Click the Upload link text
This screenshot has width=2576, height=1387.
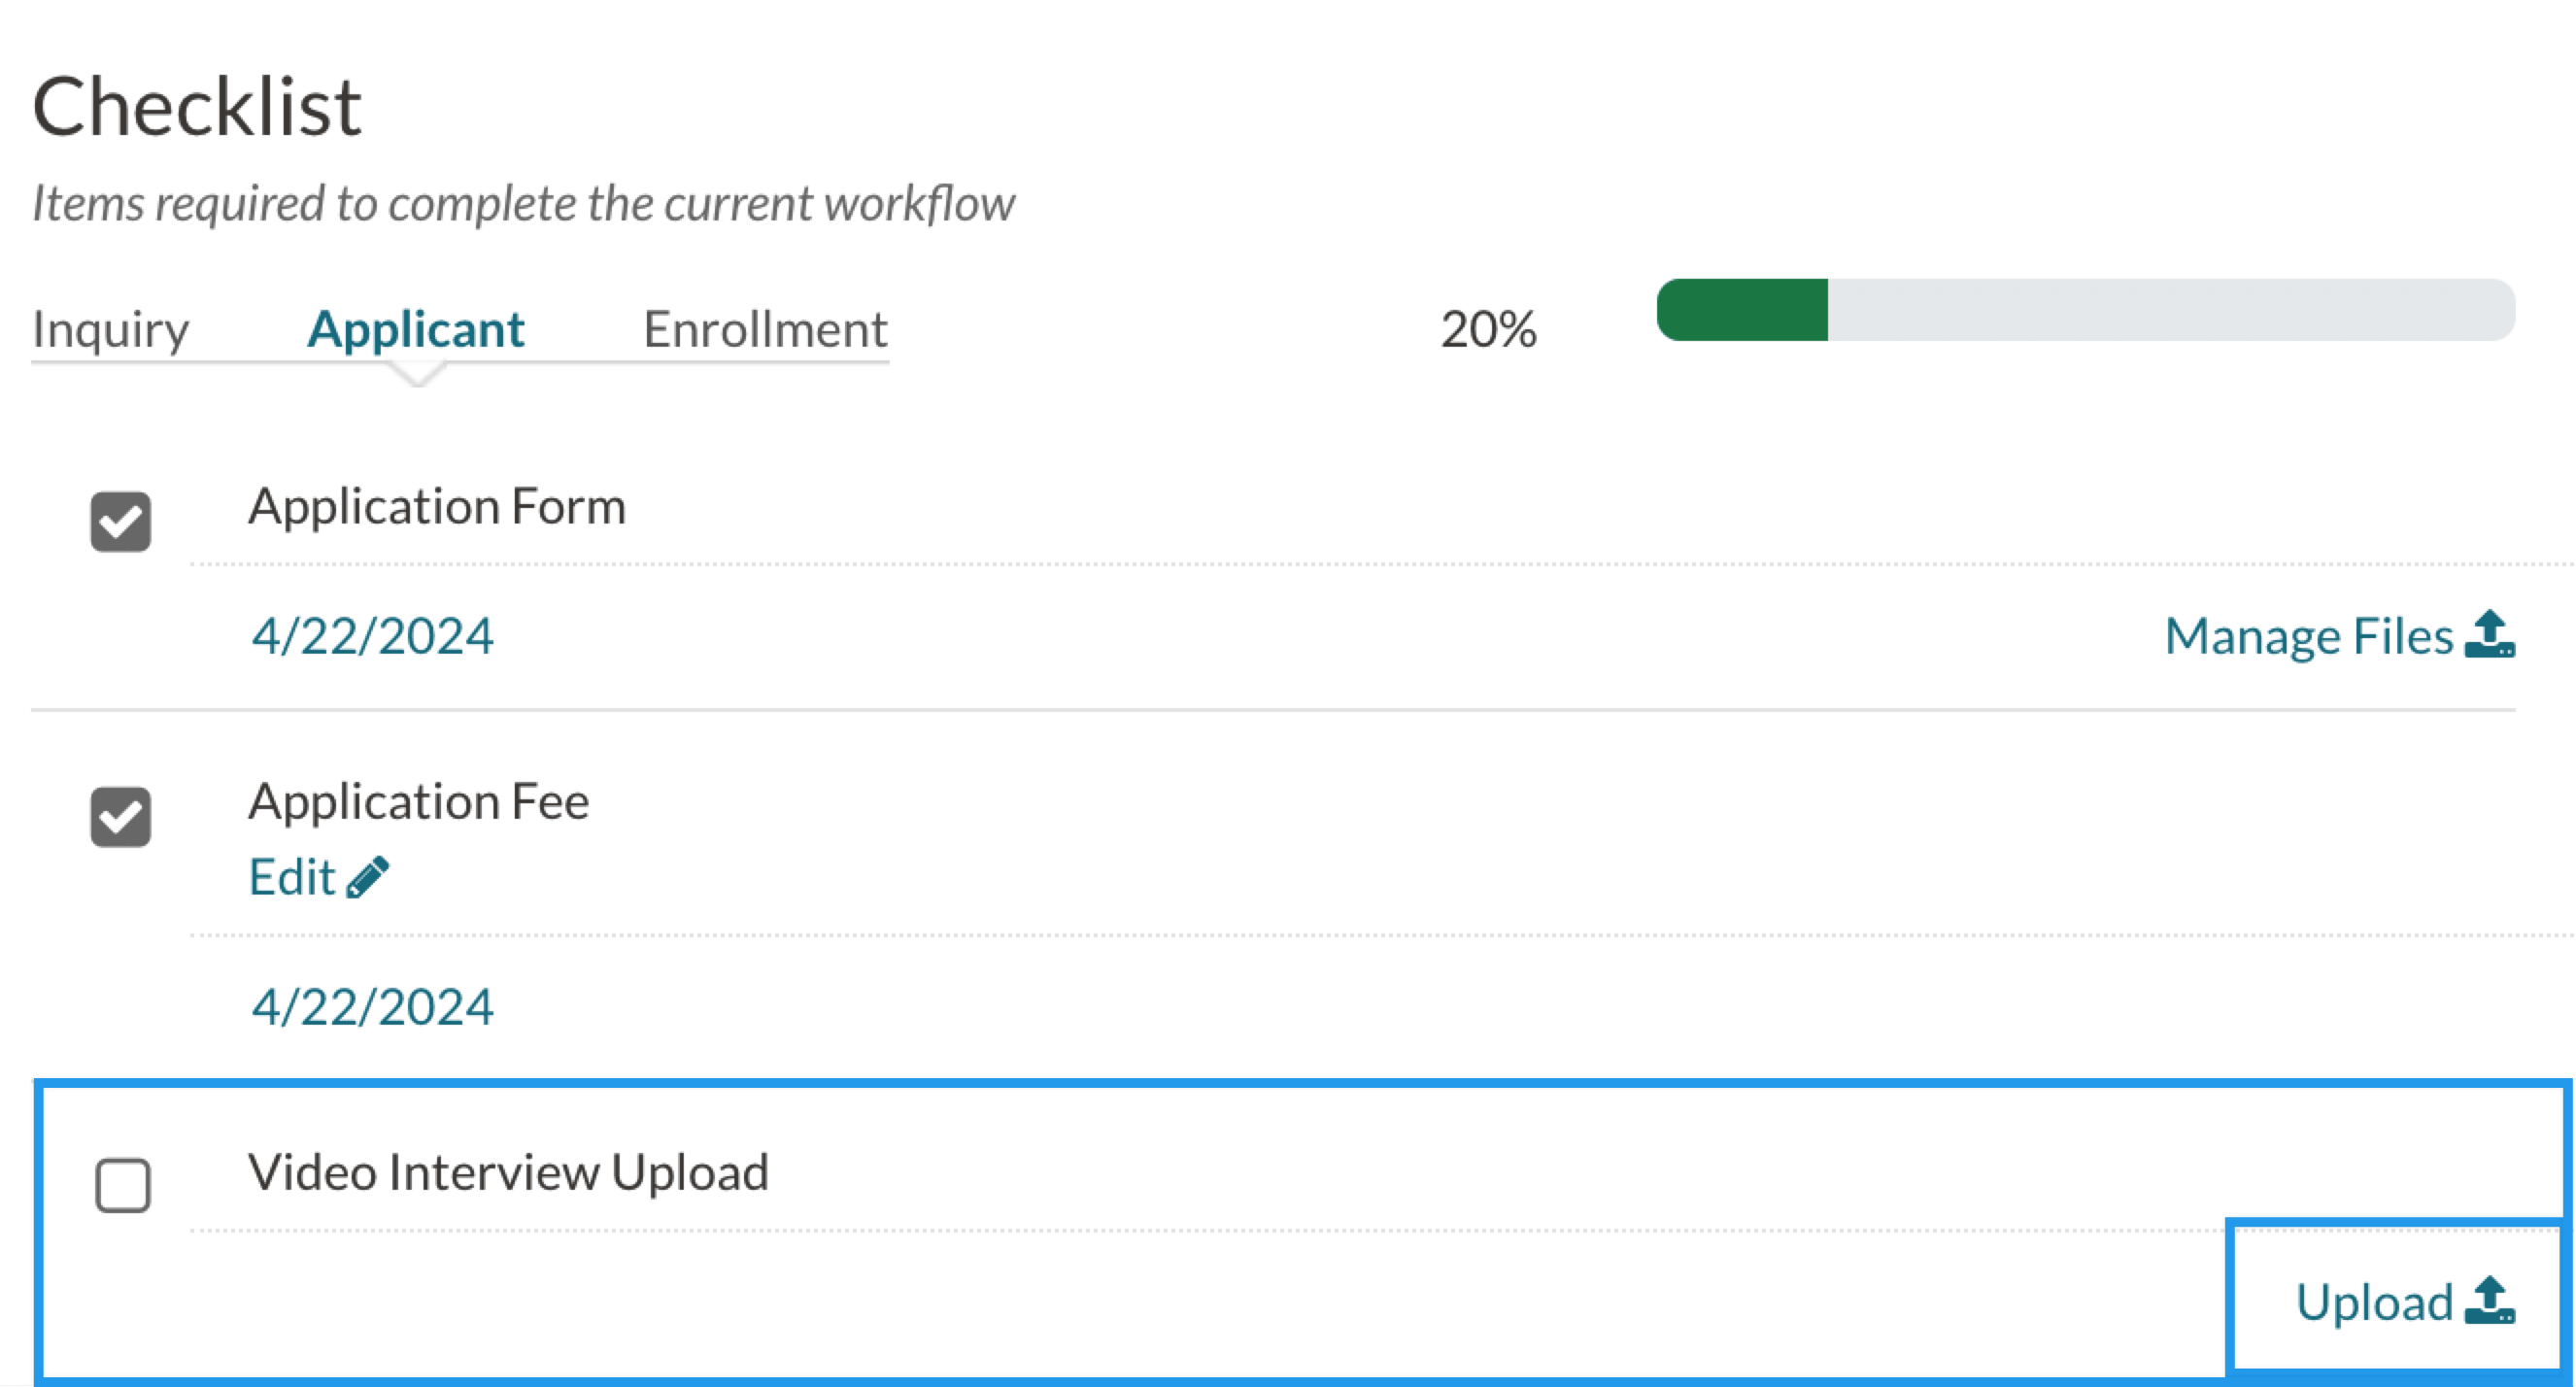(2374, 1302)
